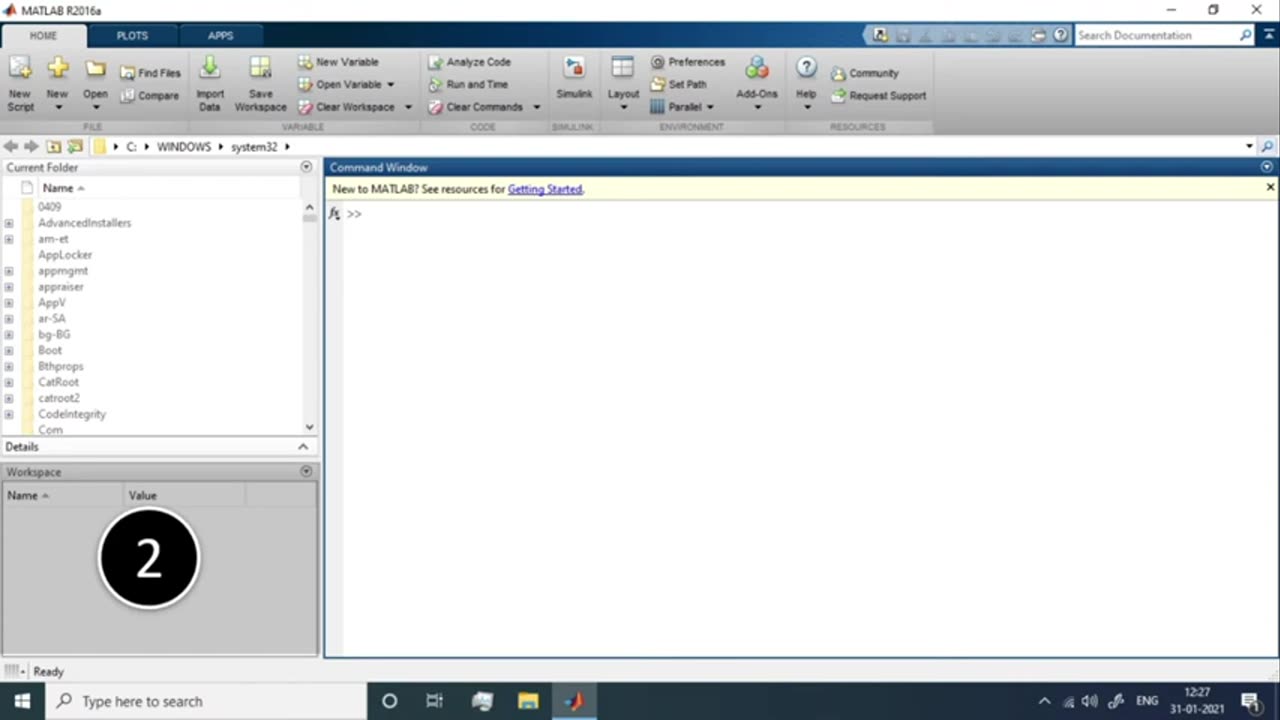Screen dimensions: 1280x720
Task: Click Set Path
Action: (x=679, y=85)
